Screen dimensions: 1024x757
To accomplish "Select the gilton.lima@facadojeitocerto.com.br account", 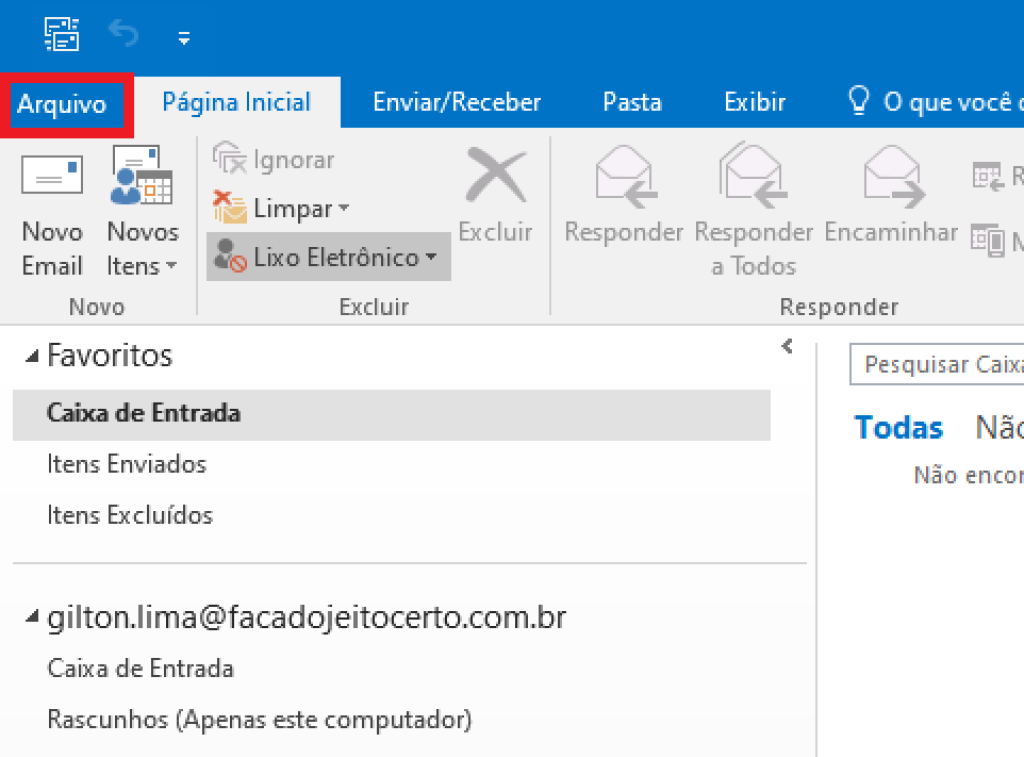I will (307, 617).
